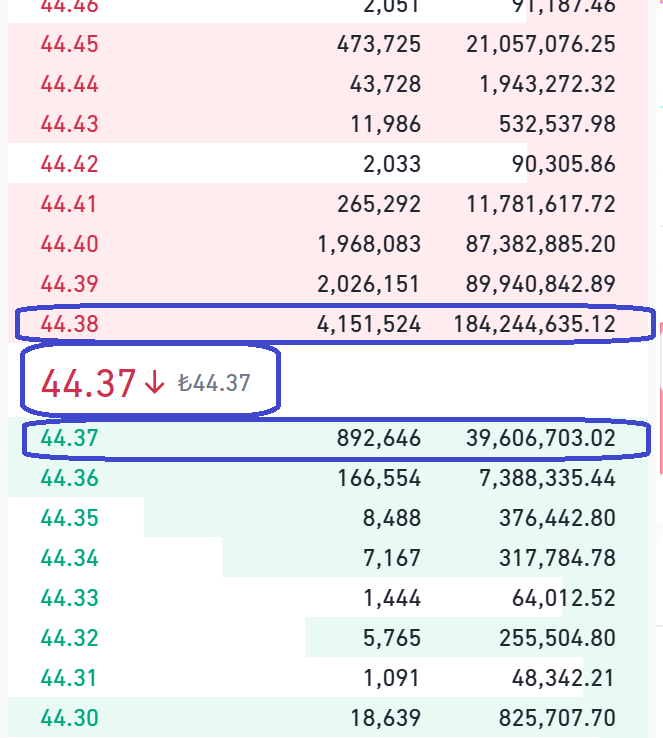The width and height of the screenshot is (663, 738).
Task: Click the 44.44 ask price
Action: (x=69, y=84)
